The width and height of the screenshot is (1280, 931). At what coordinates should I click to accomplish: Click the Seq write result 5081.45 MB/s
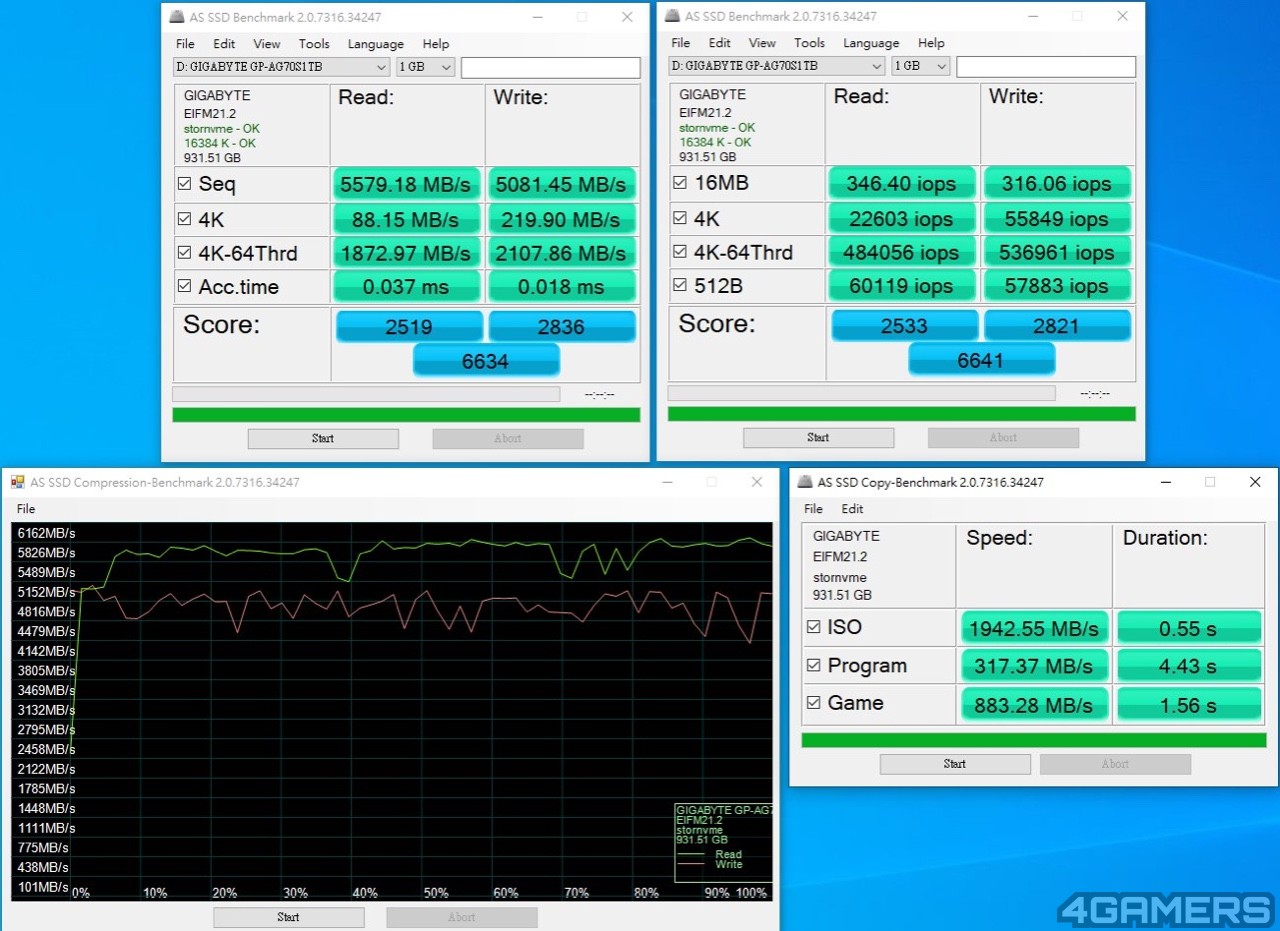[x=562, y=184]
